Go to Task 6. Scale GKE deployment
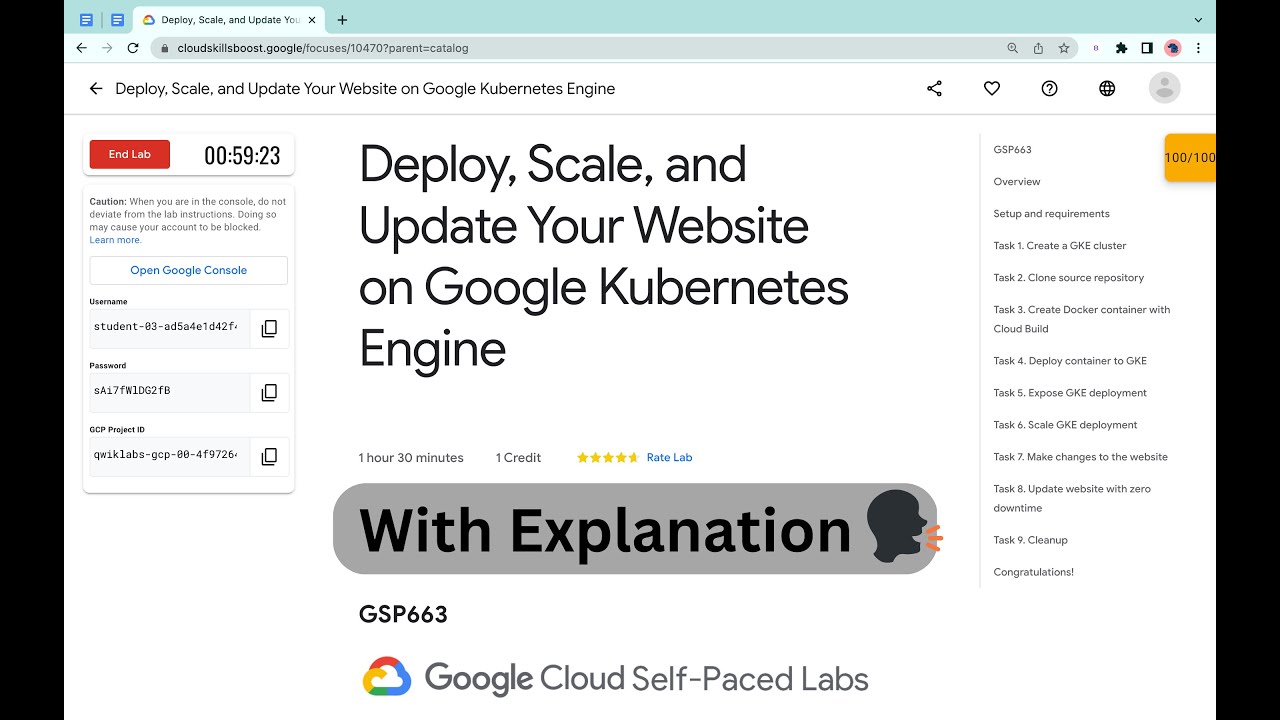Screen dimensions: 1280x720 [x=1065, y=425]
